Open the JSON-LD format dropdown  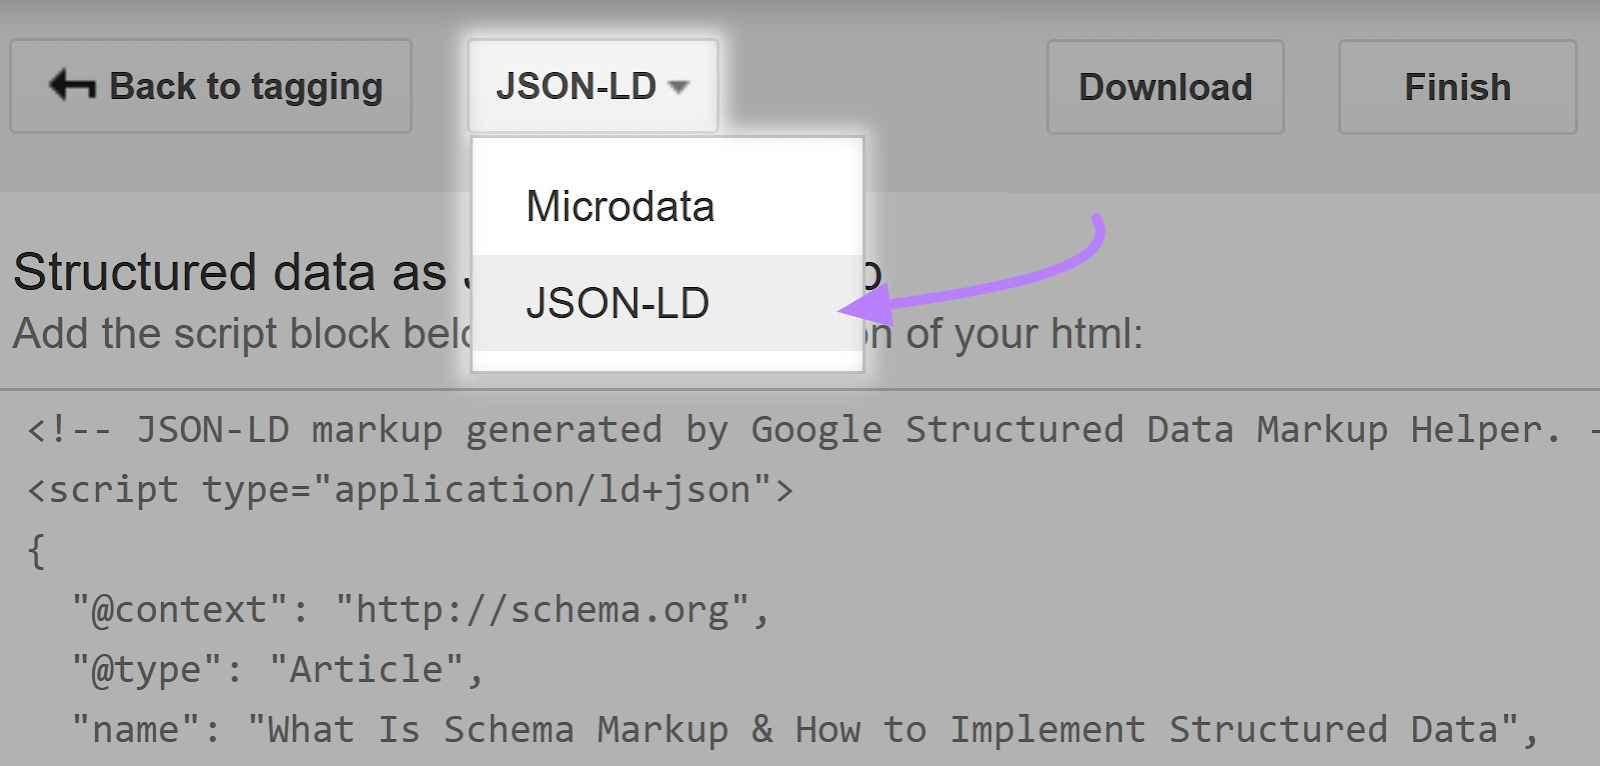[592, 87]
